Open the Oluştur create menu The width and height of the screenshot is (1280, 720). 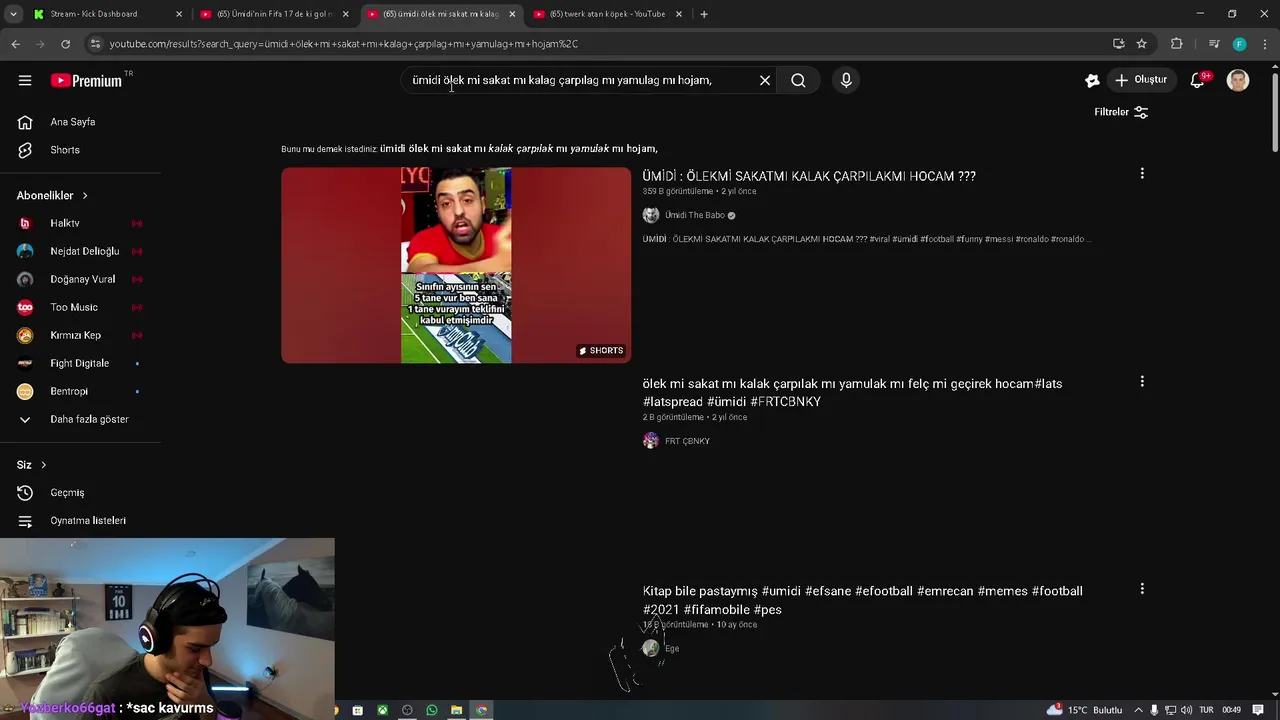1141,80
